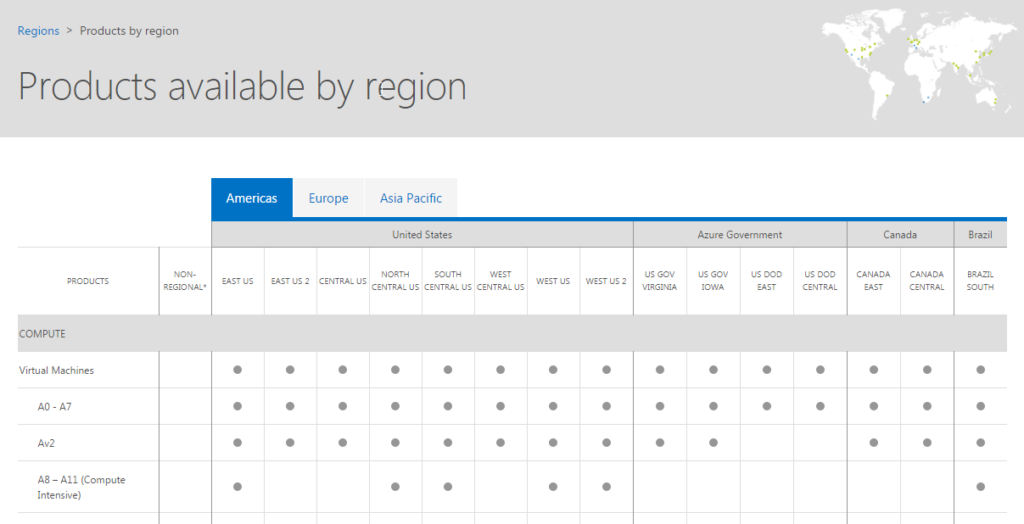1024x524 pixels.
Task: Click the WEST US column header
Action: point(553,281)
